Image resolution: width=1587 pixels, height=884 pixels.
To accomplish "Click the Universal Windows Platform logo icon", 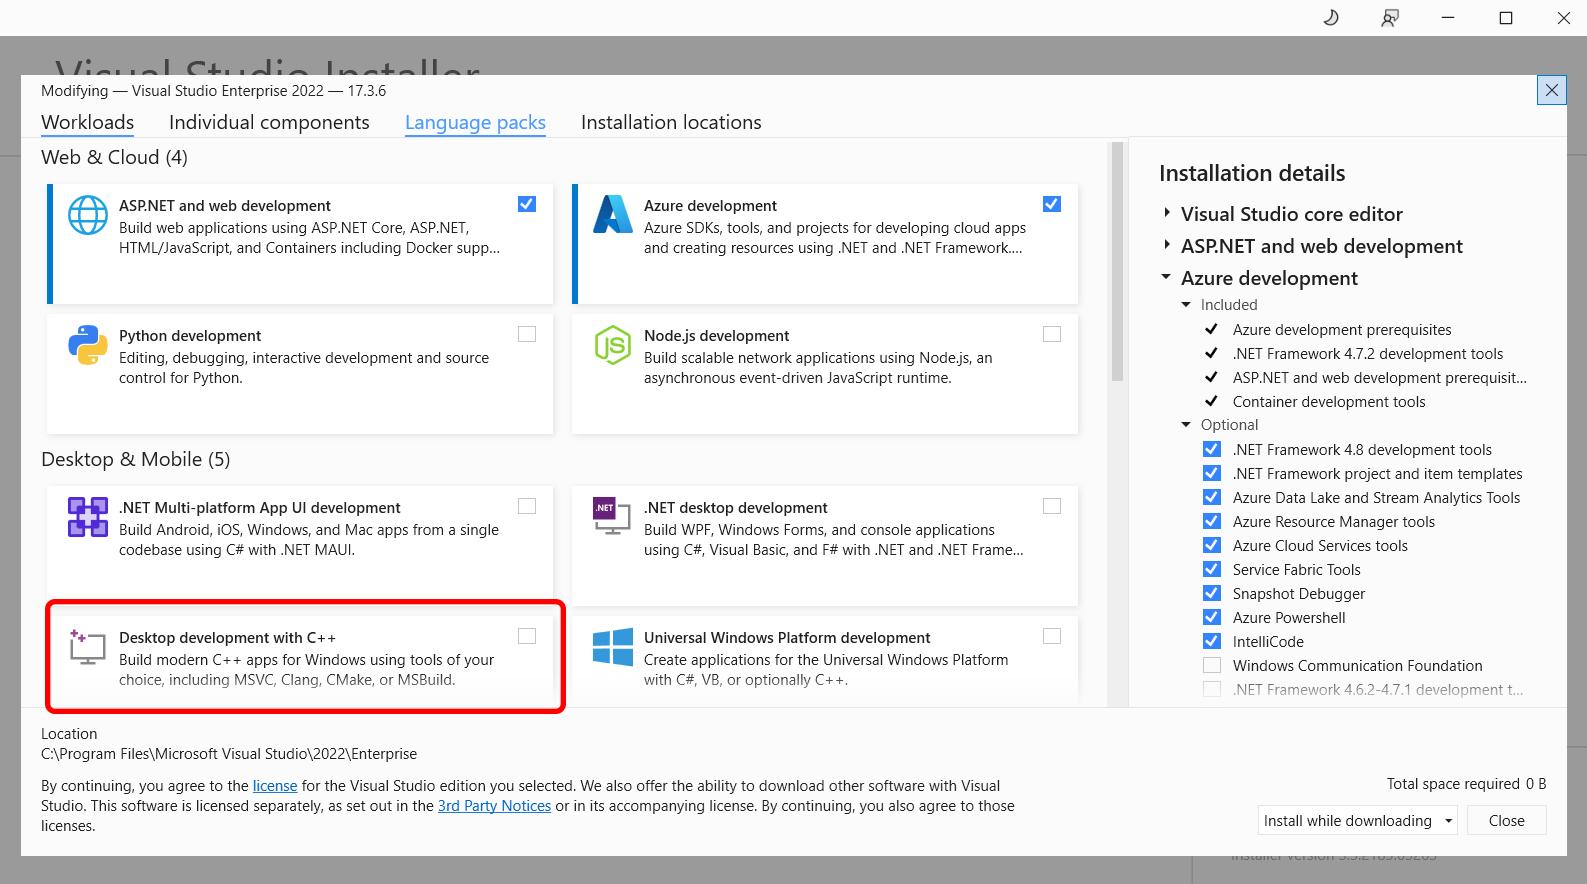I will [x=612, y=647].
